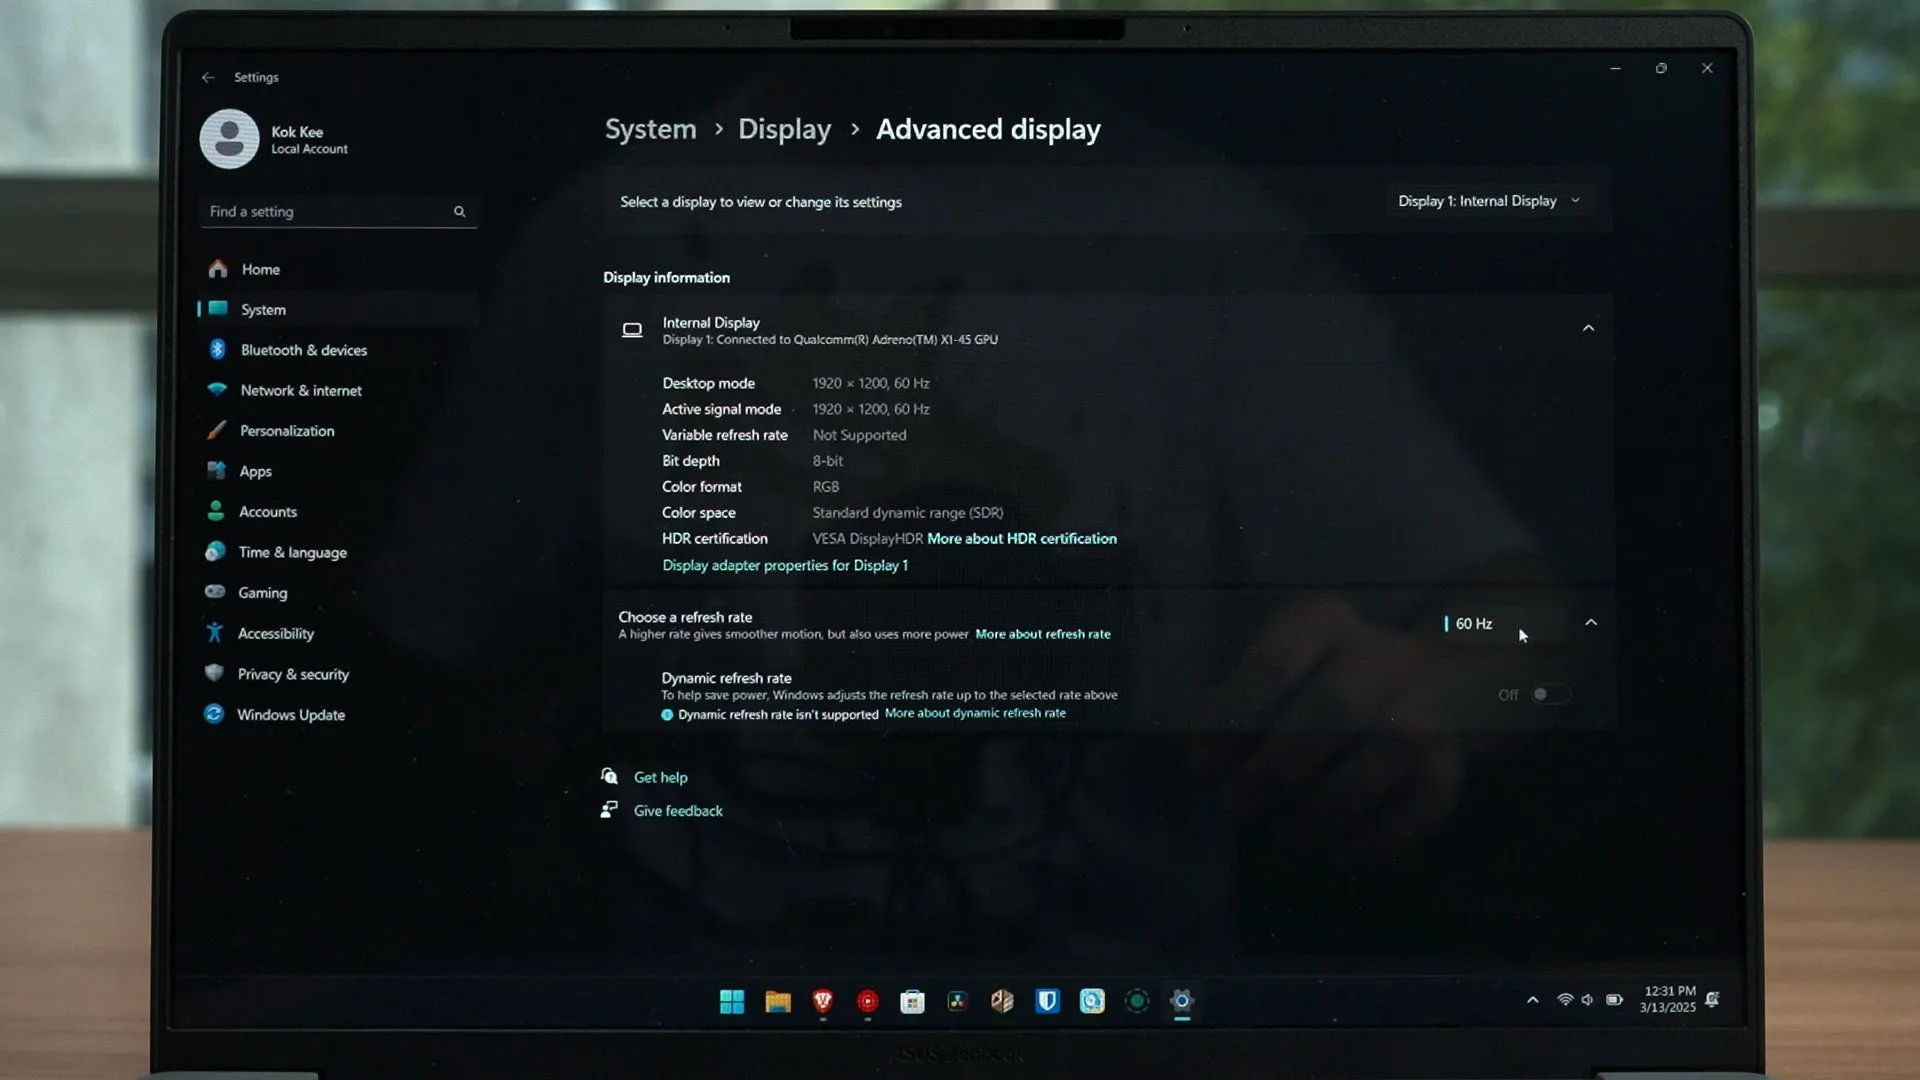Select Gaming in the sidebar
The image size is (1920, 1080).
262,593
